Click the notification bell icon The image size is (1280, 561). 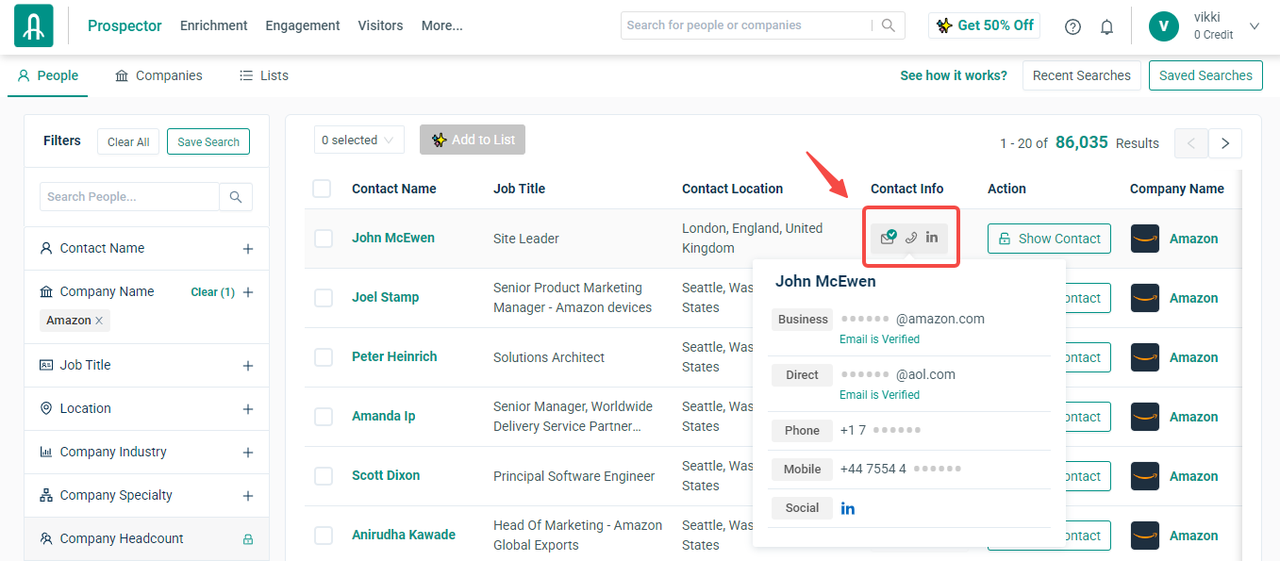coord(1106,27)
